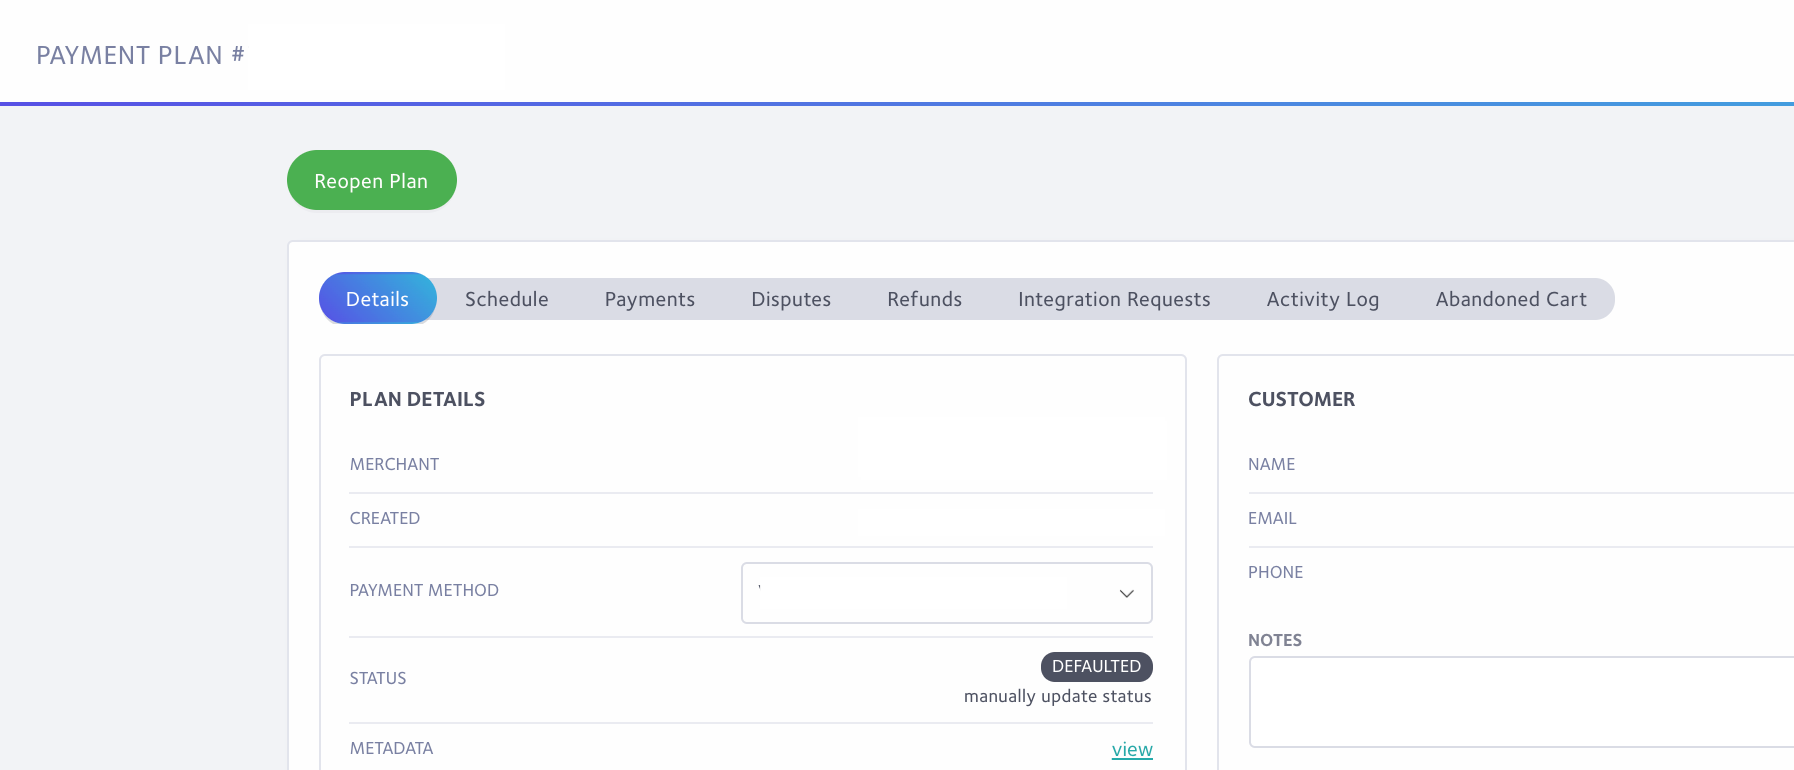Open the Abandoned Cart tab
Image resolution: width=1794 pixels, height=770 pixels.
pos(1511,299)
